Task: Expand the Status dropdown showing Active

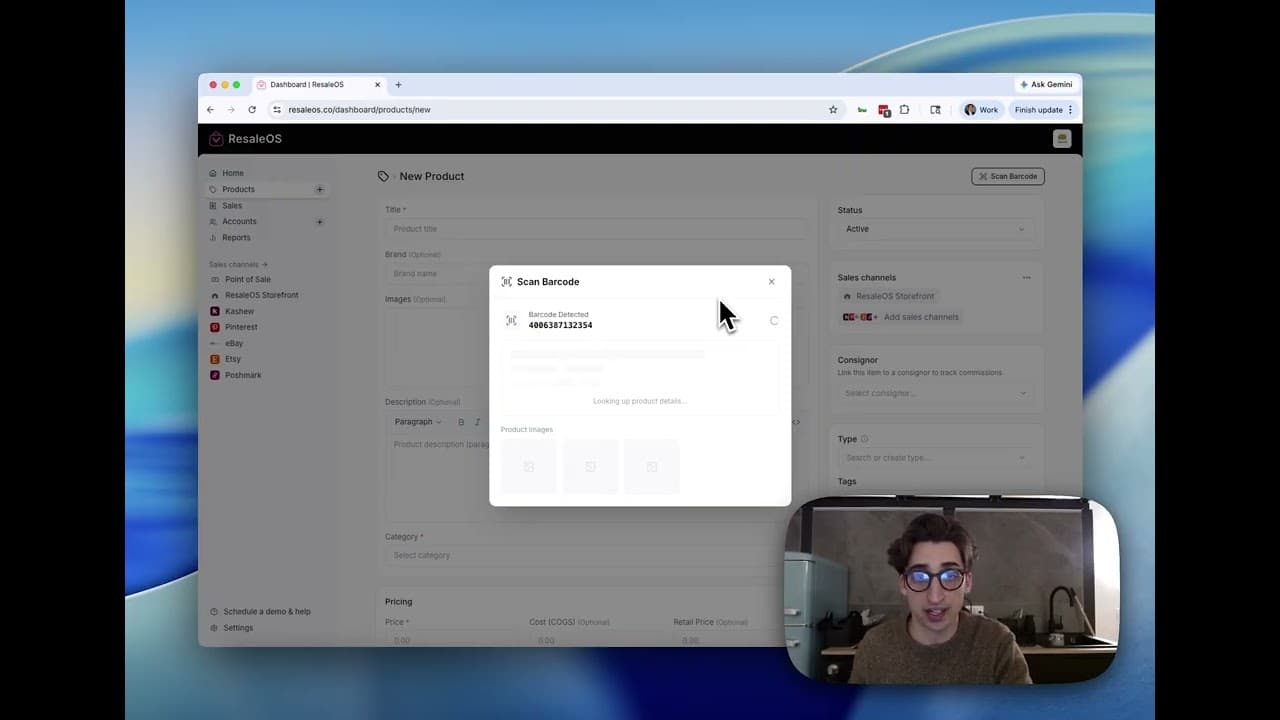Action: 934,229
